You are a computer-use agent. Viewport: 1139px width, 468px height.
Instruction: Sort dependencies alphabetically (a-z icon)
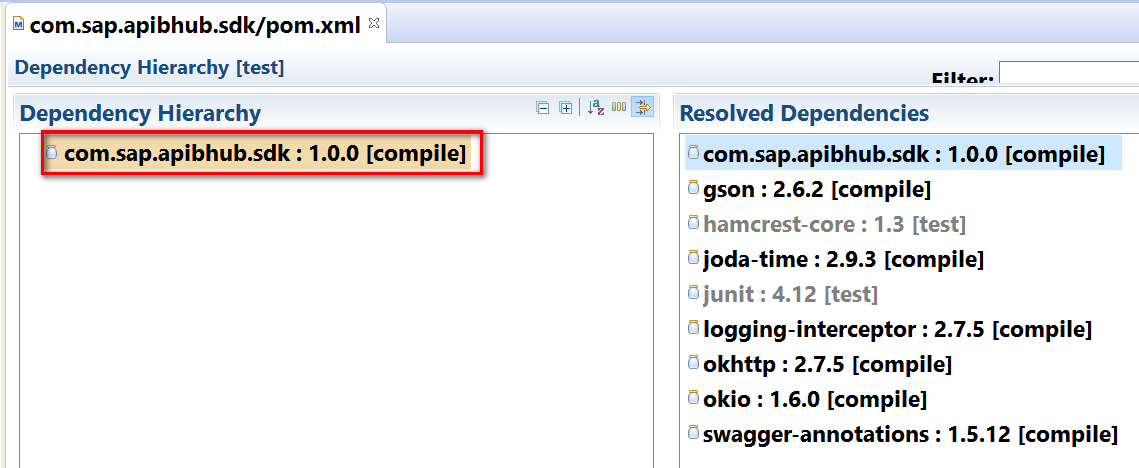pos(596,108)
